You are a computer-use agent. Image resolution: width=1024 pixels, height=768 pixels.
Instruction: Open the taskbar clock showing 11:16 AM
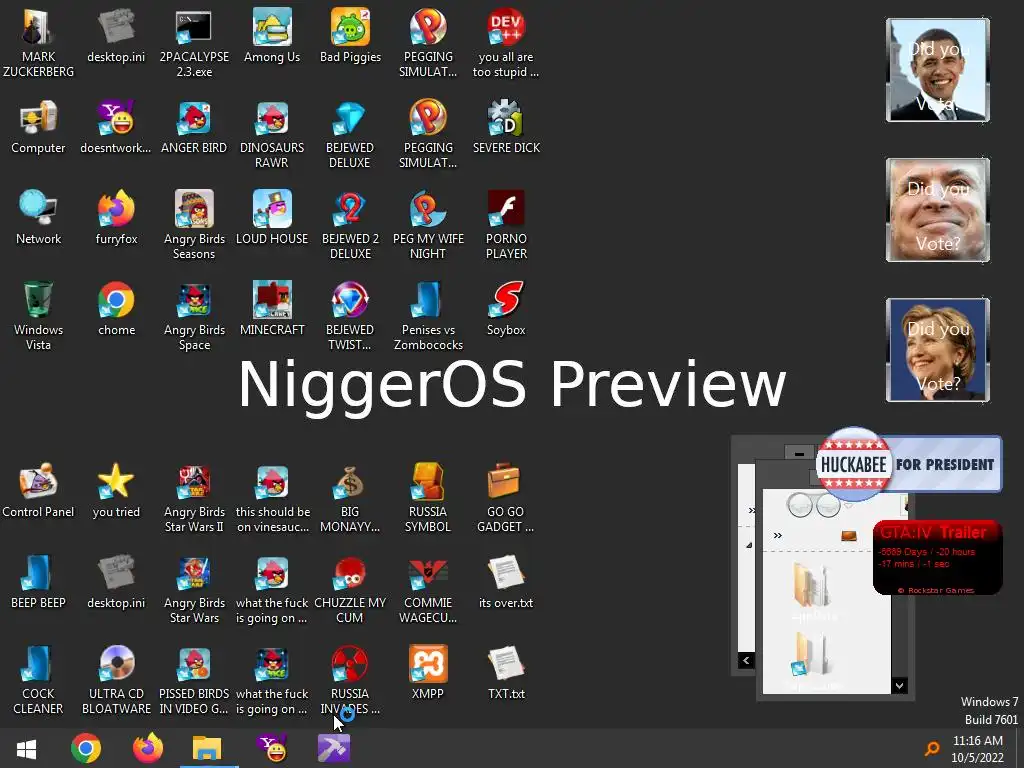[x=978, y=749]
